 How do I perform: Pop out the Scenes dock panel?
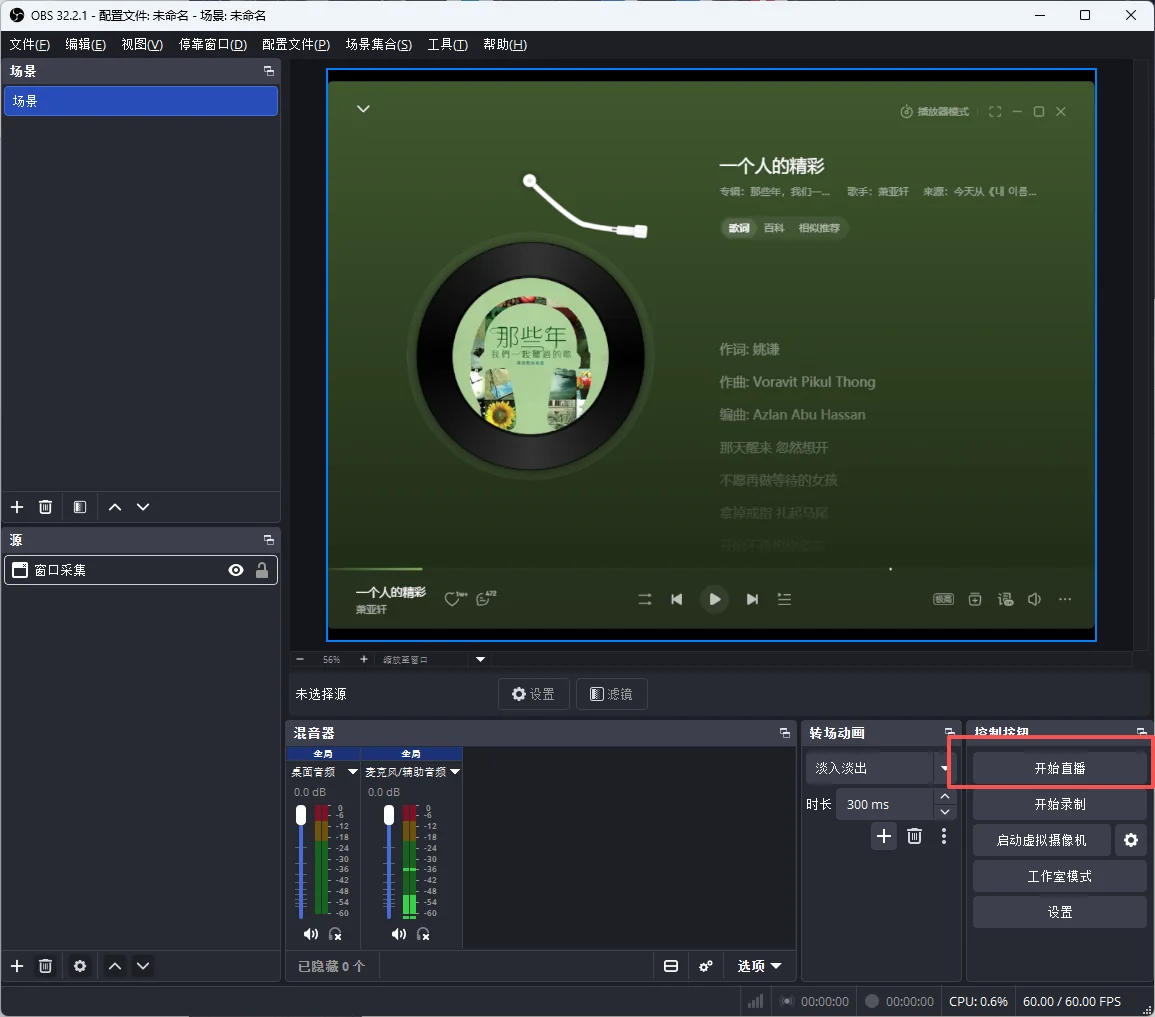click(269, 71)
